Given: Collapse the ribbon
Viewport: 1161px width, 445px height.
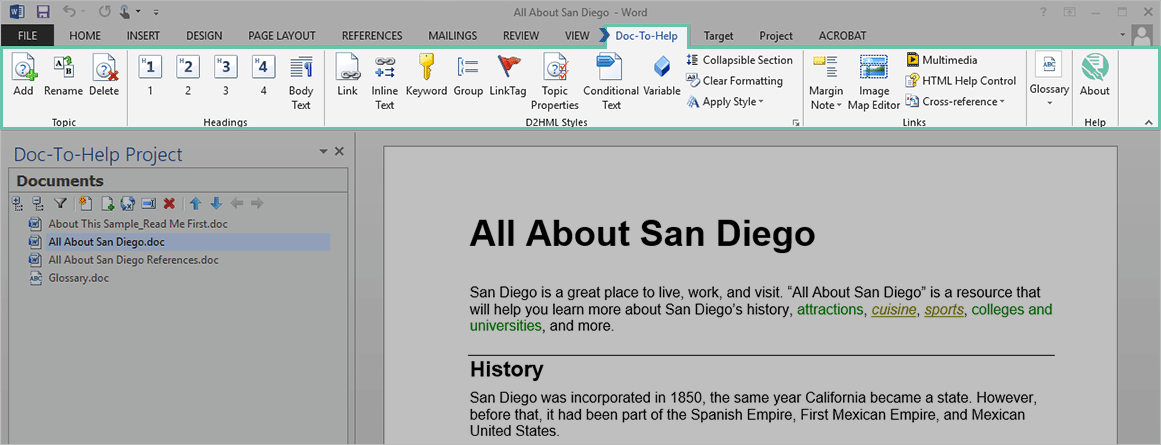Looking at the screenshot, I should pos(1148,122).
